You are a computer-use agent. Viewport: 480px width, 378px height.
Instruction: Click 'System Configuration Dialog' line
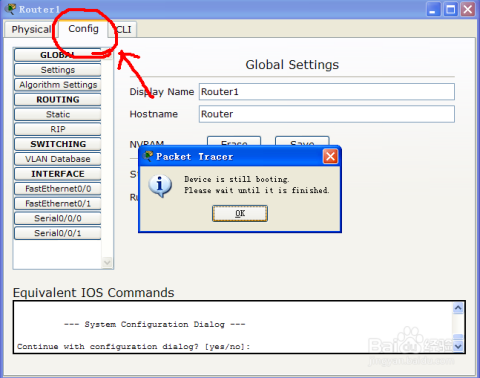(155, 324)
